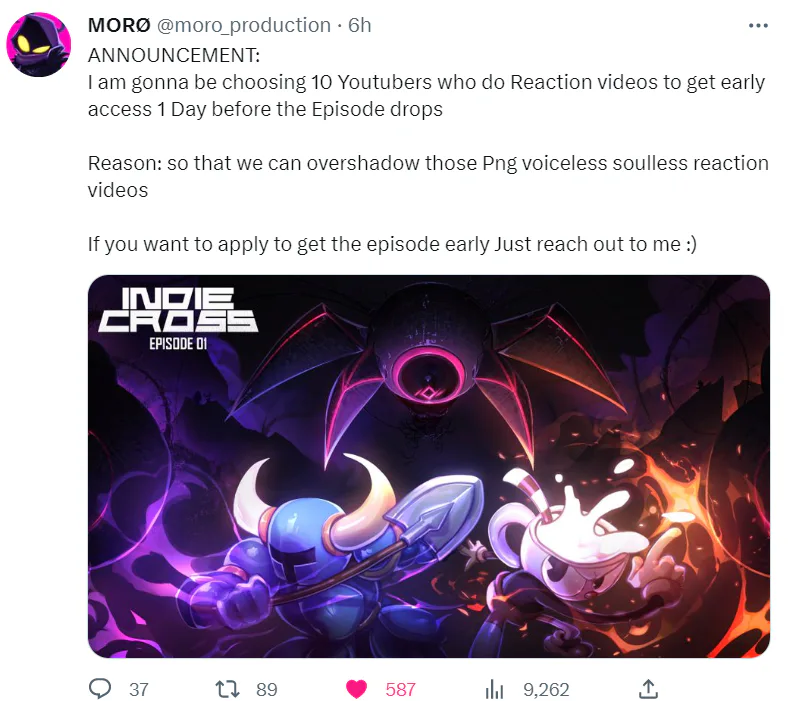The height and width of the screenshot is (701, 789).
Task: Click the 587 likes count
Action: click(x=401, y=689)
